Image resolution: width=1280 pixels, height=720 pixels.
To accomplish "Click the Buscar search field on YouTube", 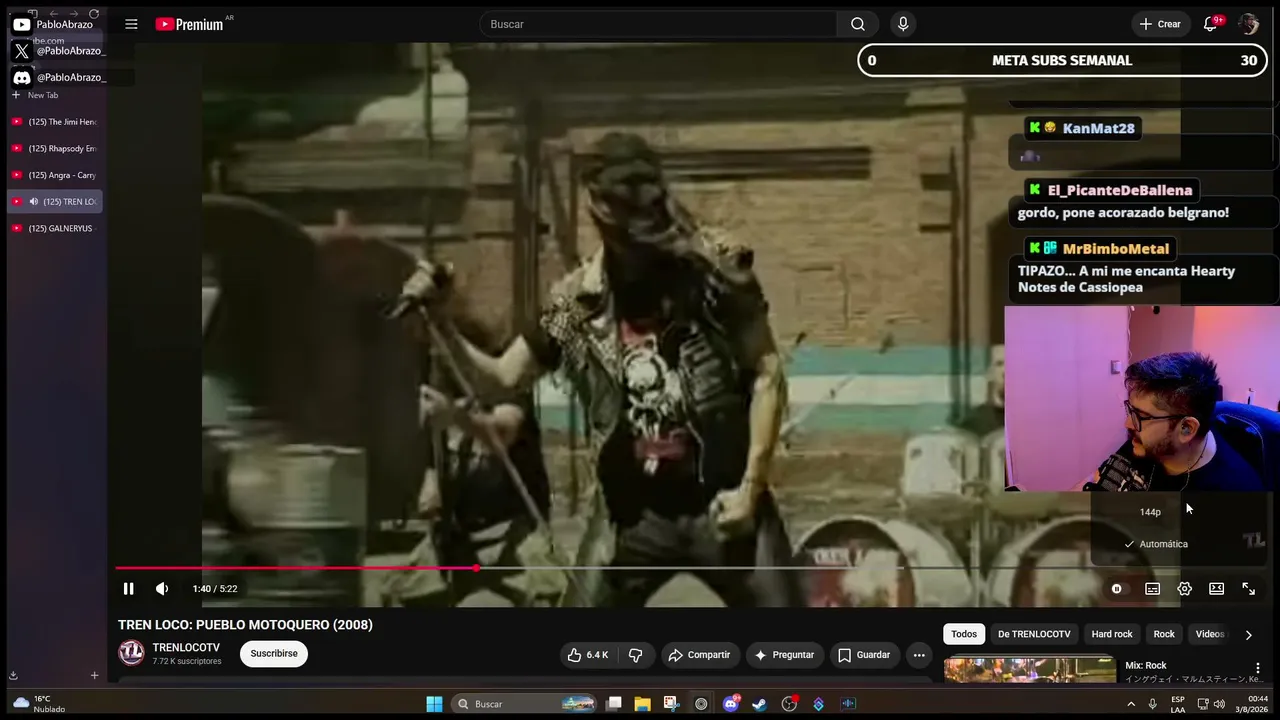I will tap(658, 24).
